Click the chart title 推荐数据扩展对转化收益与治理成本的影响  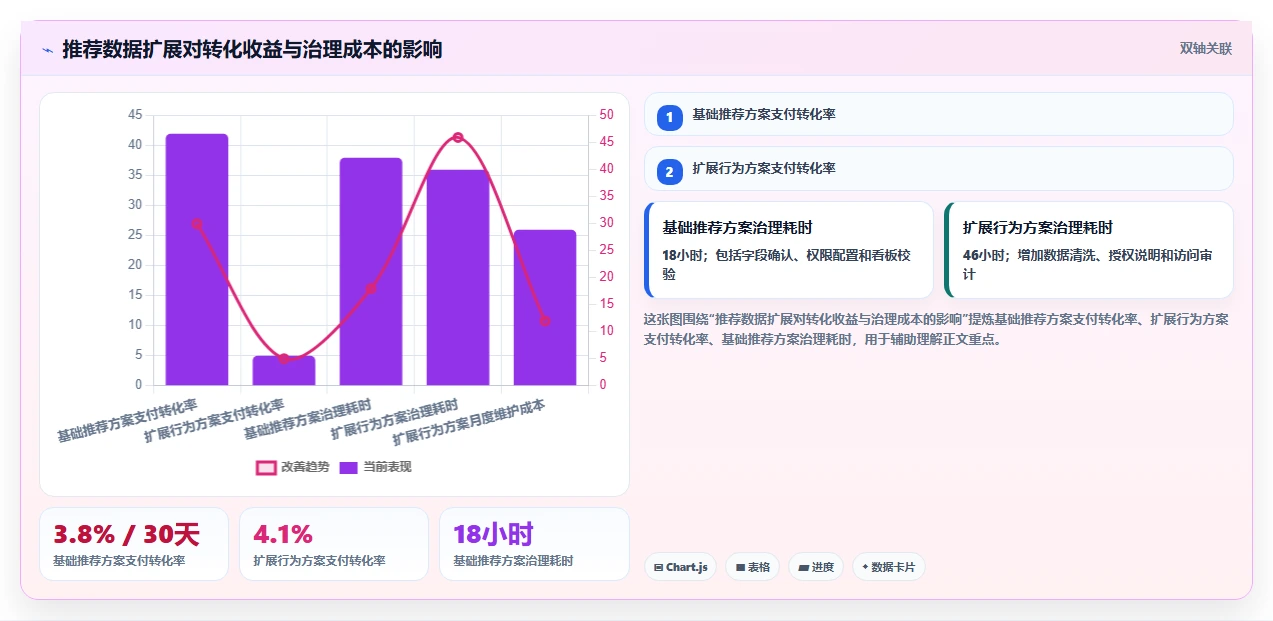[252, 49]
